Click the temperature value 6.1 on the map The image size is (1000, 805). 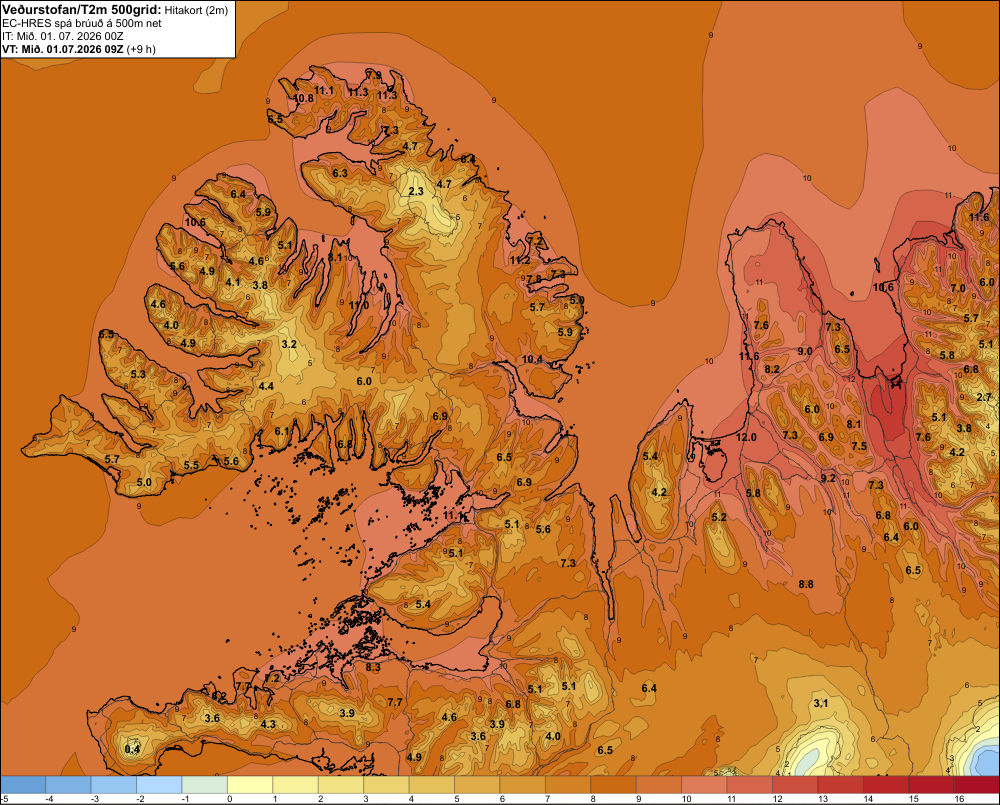(x=282, y=431)
